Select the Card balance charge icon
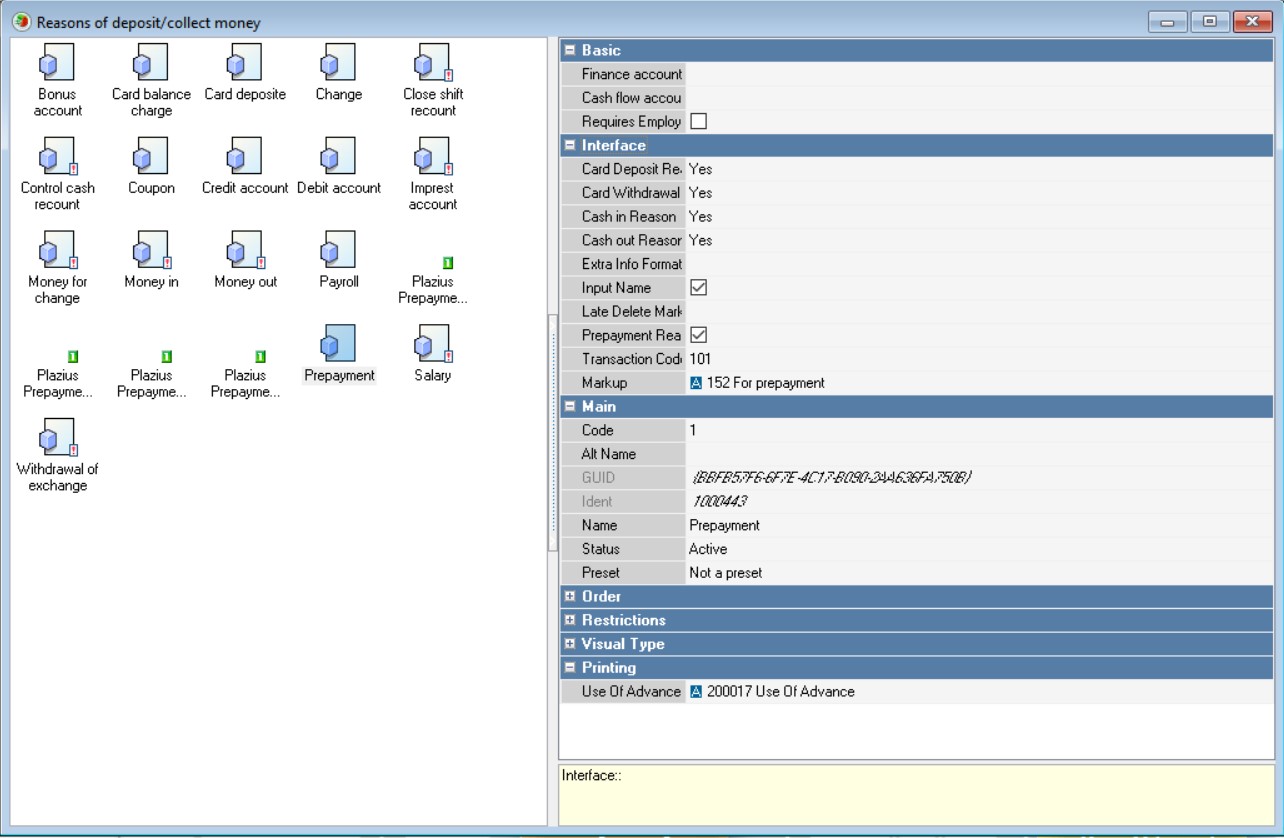The image size is (1284, 838). [x=151, y=65]
